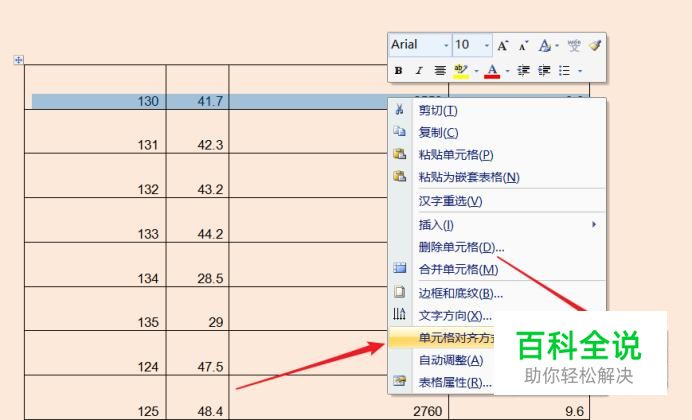
Task: Click the cell containing 131
Action: [x=95, y=131]
